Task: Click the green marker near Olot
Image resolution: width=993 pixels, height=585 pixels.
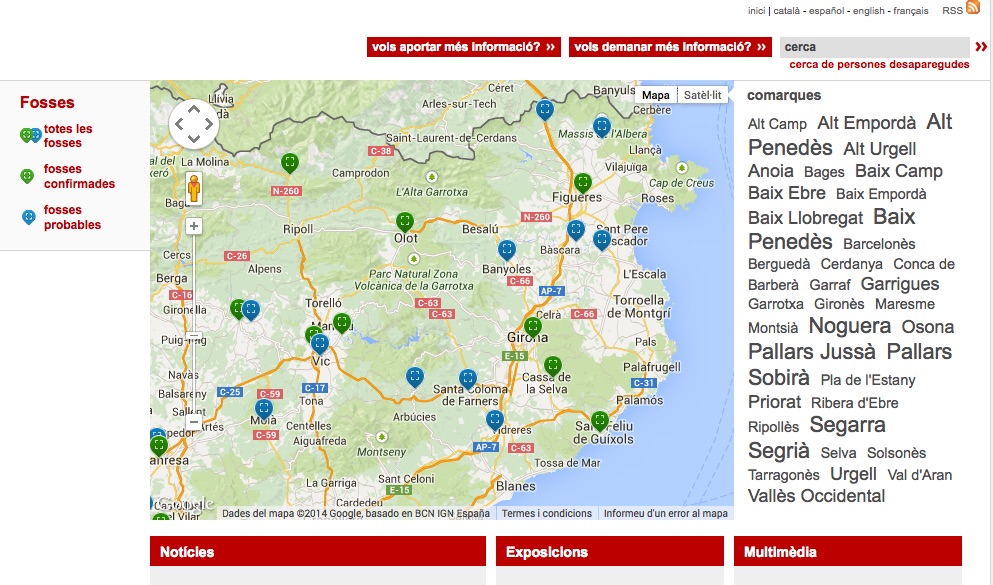Action: 405,222
